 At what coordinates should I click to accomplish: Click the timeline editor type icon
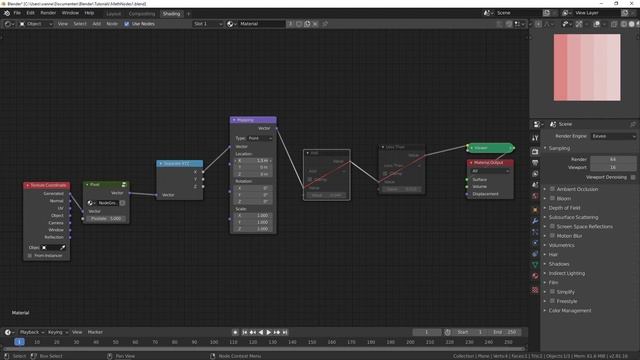pyautogui.click(x=9, y=332)
